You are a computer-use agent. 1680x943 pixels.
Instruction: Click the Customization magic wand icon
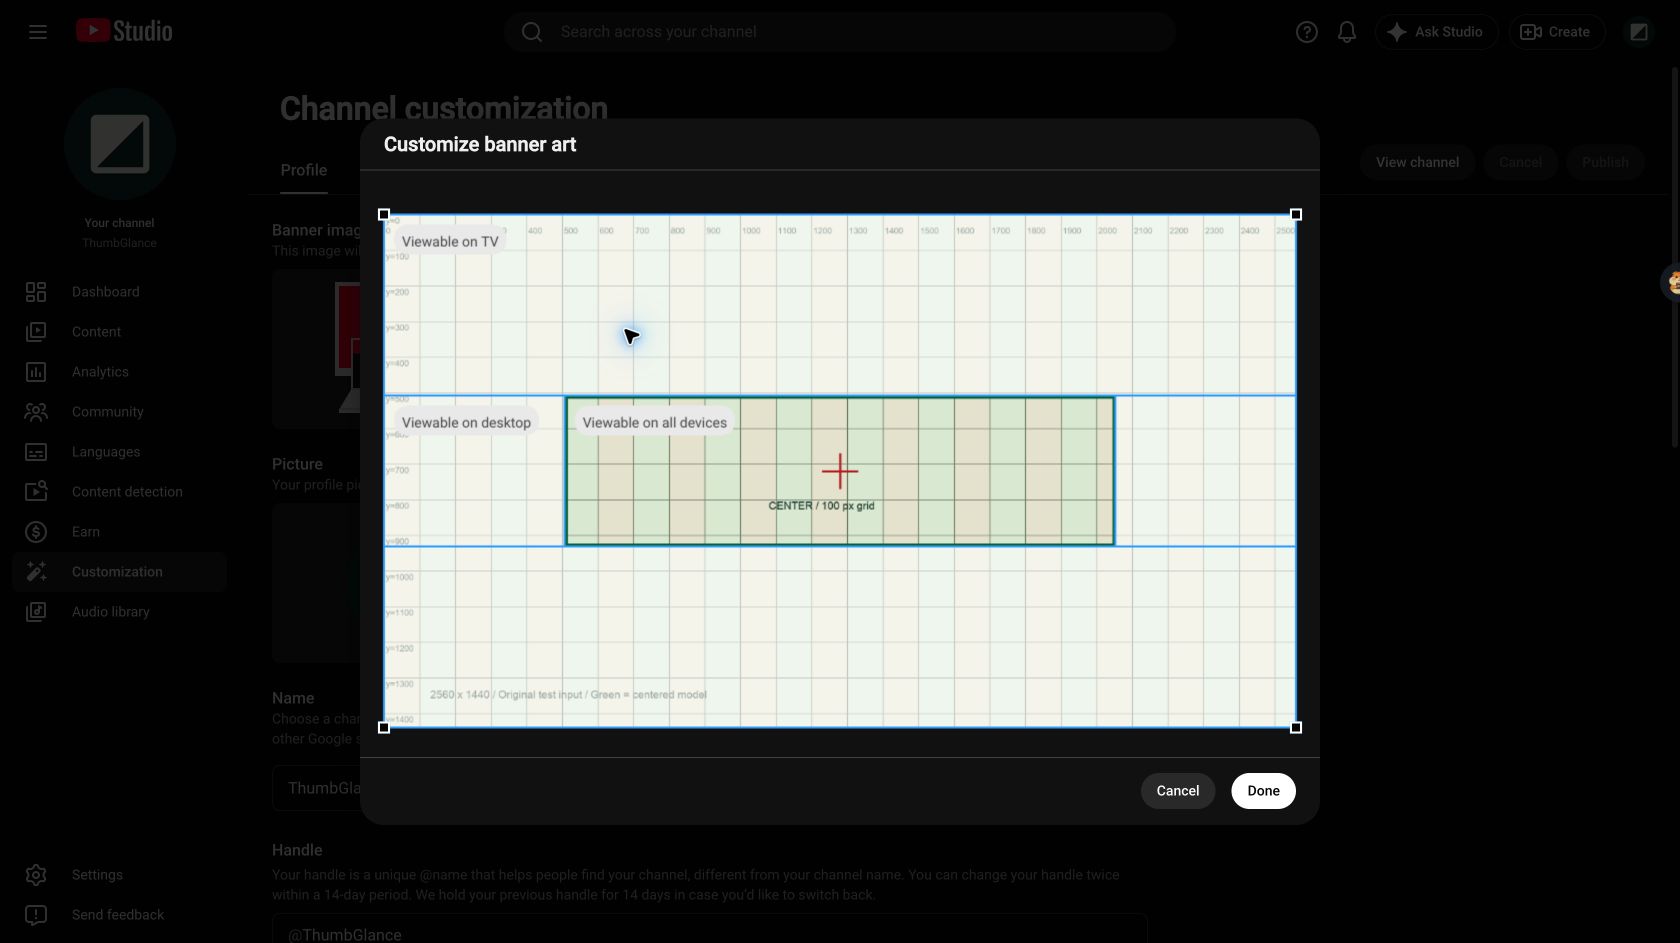click(36, 572)
